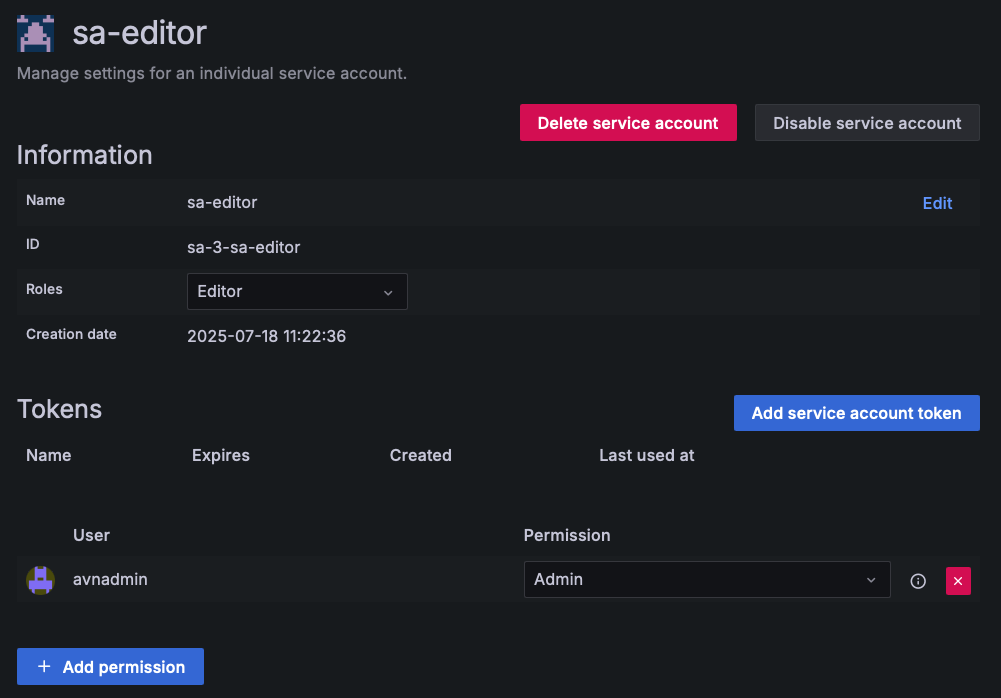This screenshot has height=698, width=1001.
Task: Click the ID value sa-3-sa-editor
Action: click(x=243, y=247)
